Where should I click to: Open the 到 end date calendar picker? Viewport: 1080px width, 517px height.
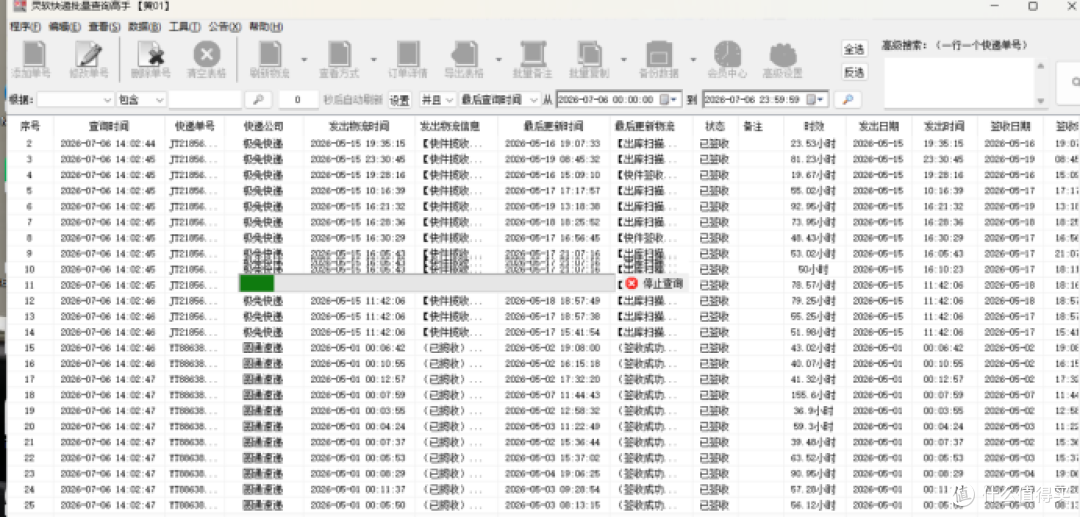pyautogui.click(x=816, y=100)
